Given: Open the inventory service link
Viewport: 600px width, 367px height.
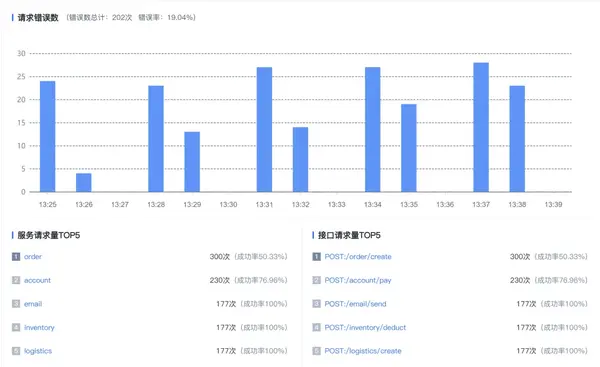Looking at the screenshot, I should click(x=39, y=328).
